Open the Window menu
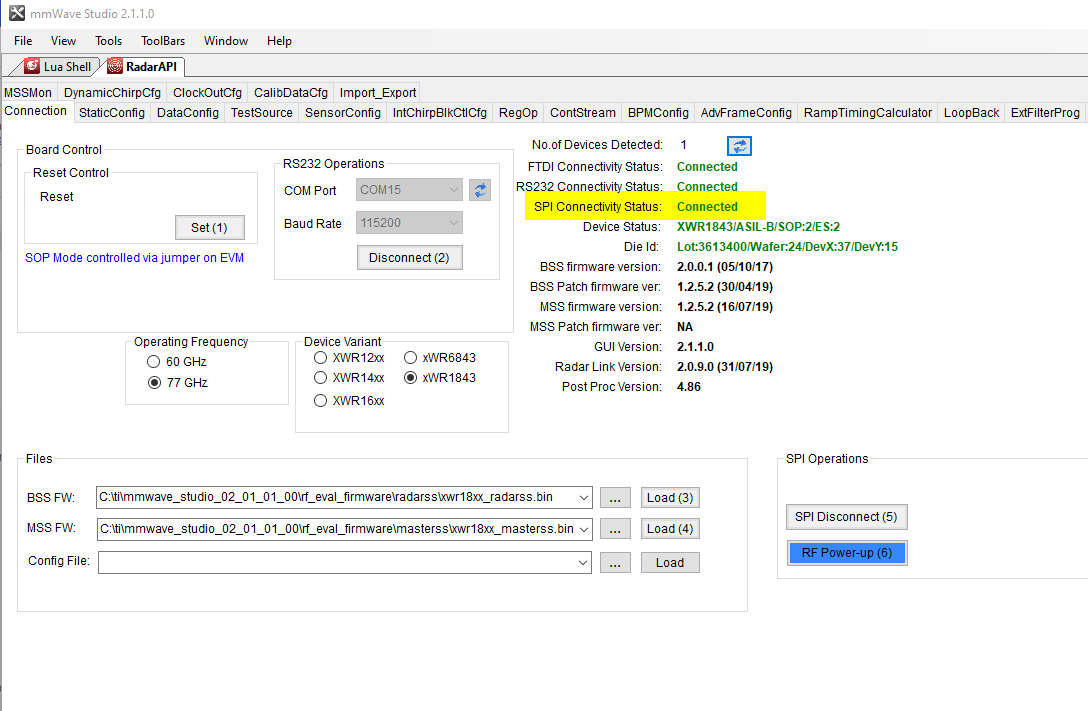Screen dimensions: 1088x711 tap(226, 41)
